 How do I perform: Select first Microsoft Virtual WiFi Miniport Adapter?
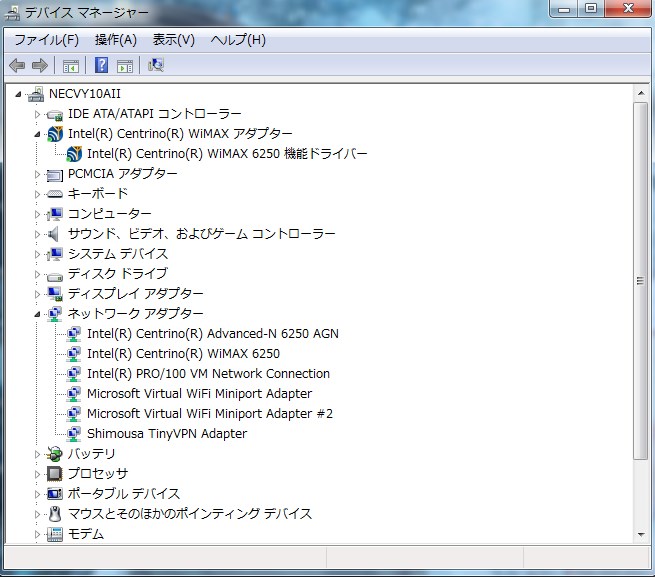(200, 394)
